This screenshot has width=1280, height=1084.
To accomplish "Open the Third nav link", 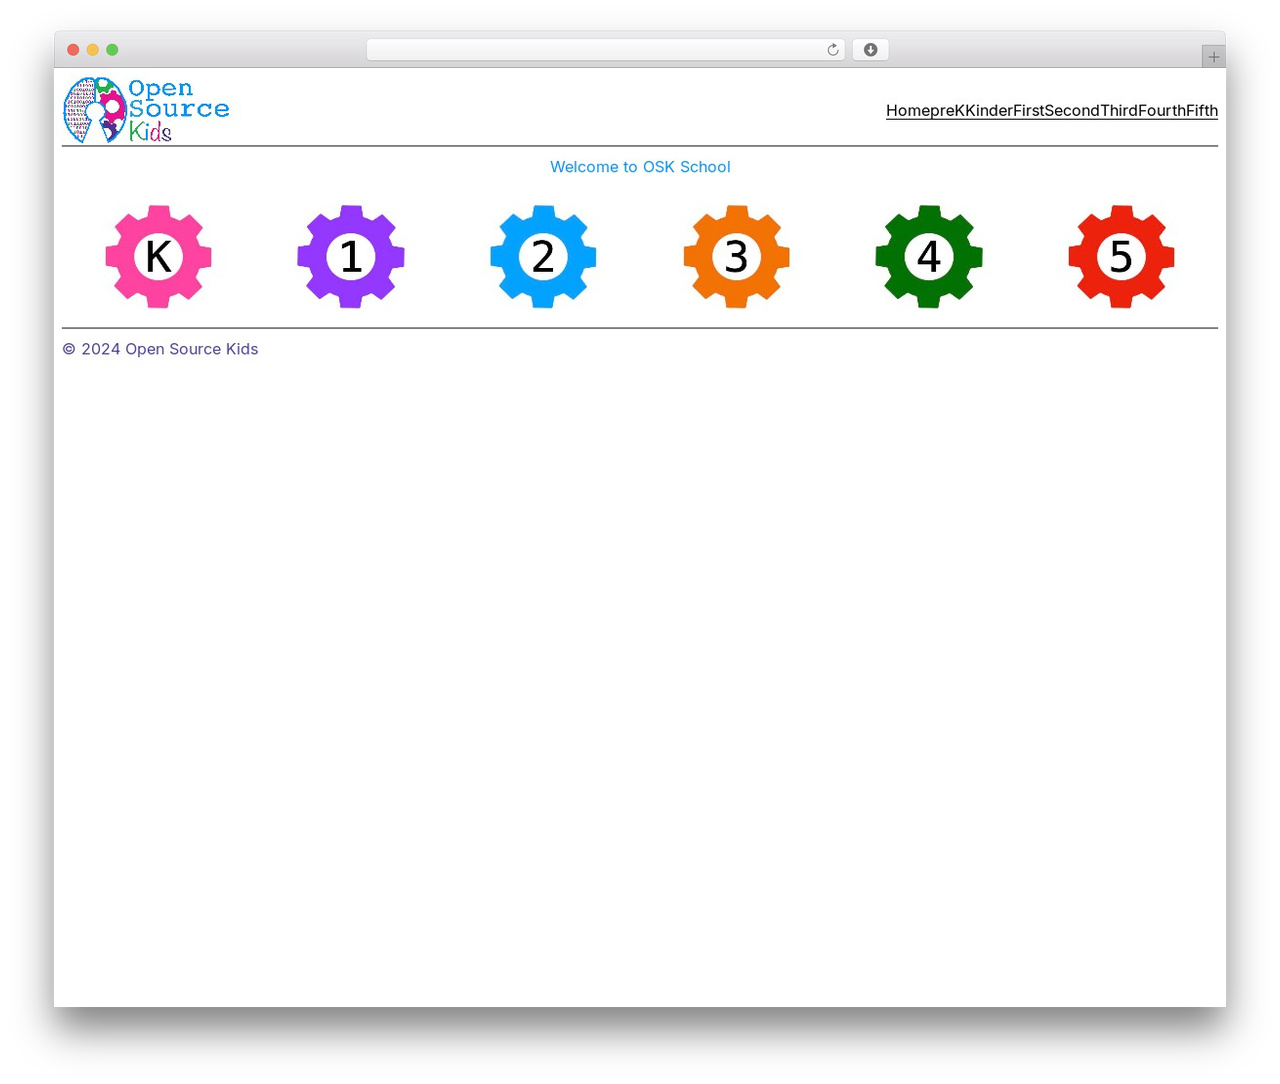I will (x=1119, y=111).
